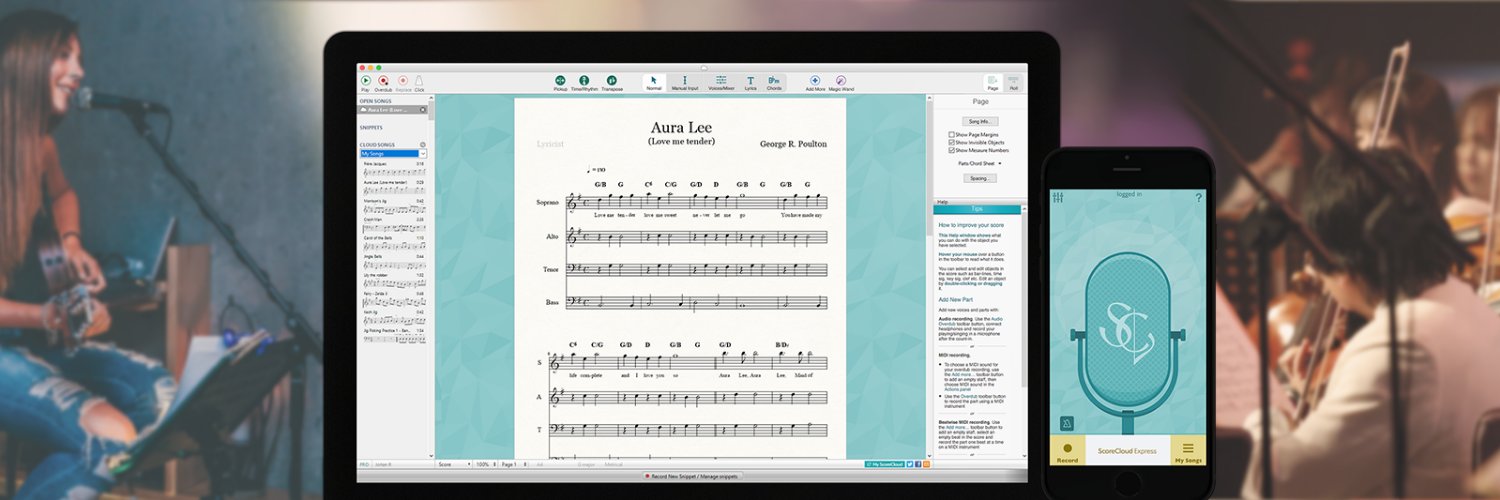Click Record New Snippet / Manage snippets
Viewport: 1500px width, 500px height.
point(692,476)
